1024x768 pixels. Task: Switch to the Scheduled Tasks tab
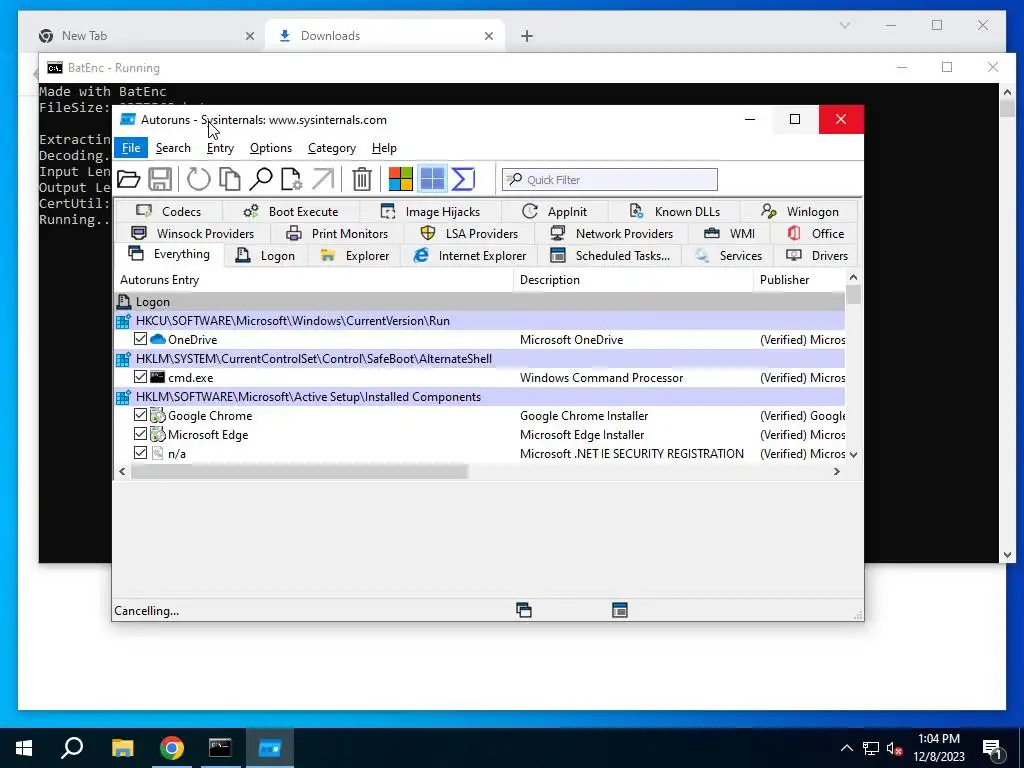tap(610, 255)
